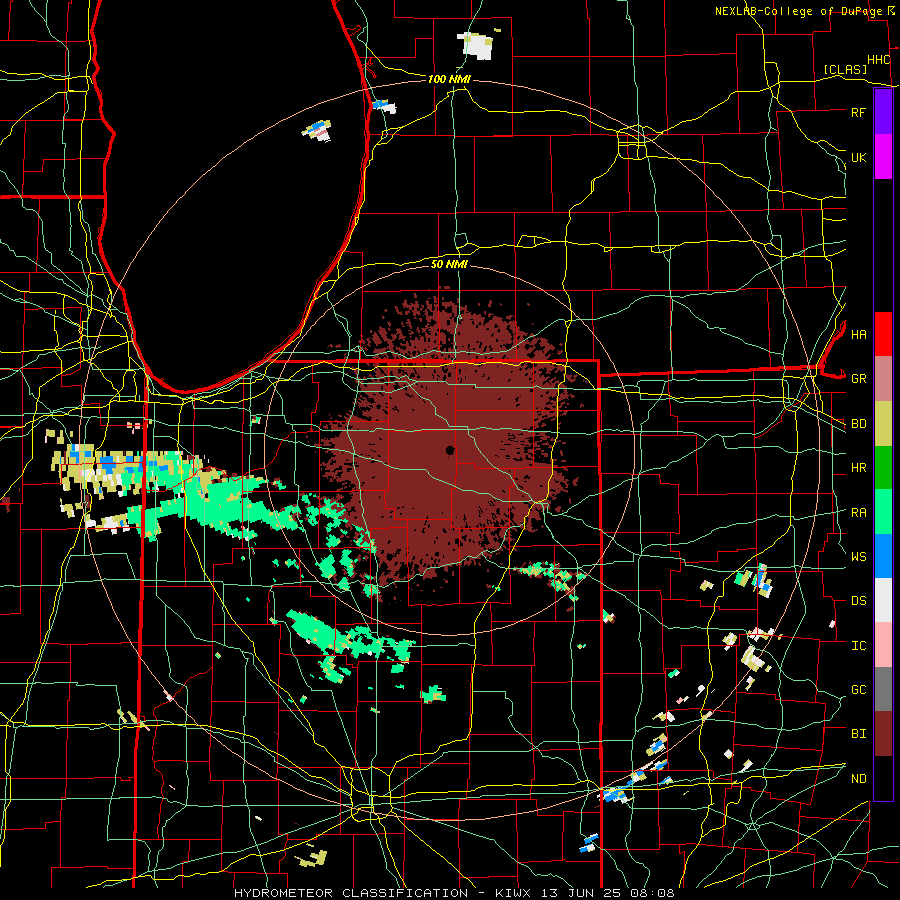
Task: Click the red HA legend color swatch
Action: coord(883,334)
